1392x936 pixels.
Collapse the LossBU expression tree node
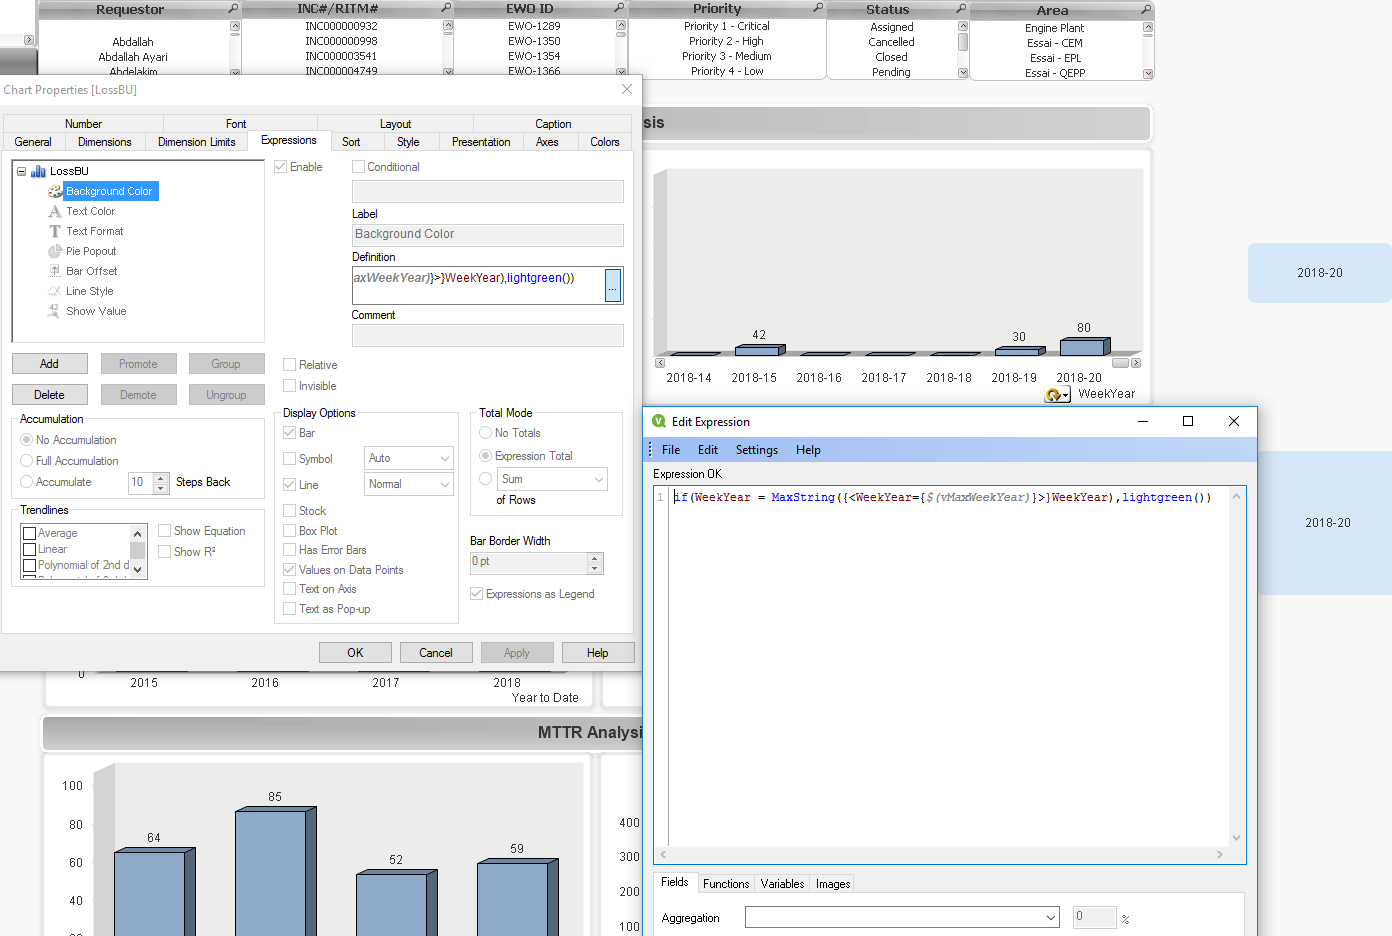21,171
